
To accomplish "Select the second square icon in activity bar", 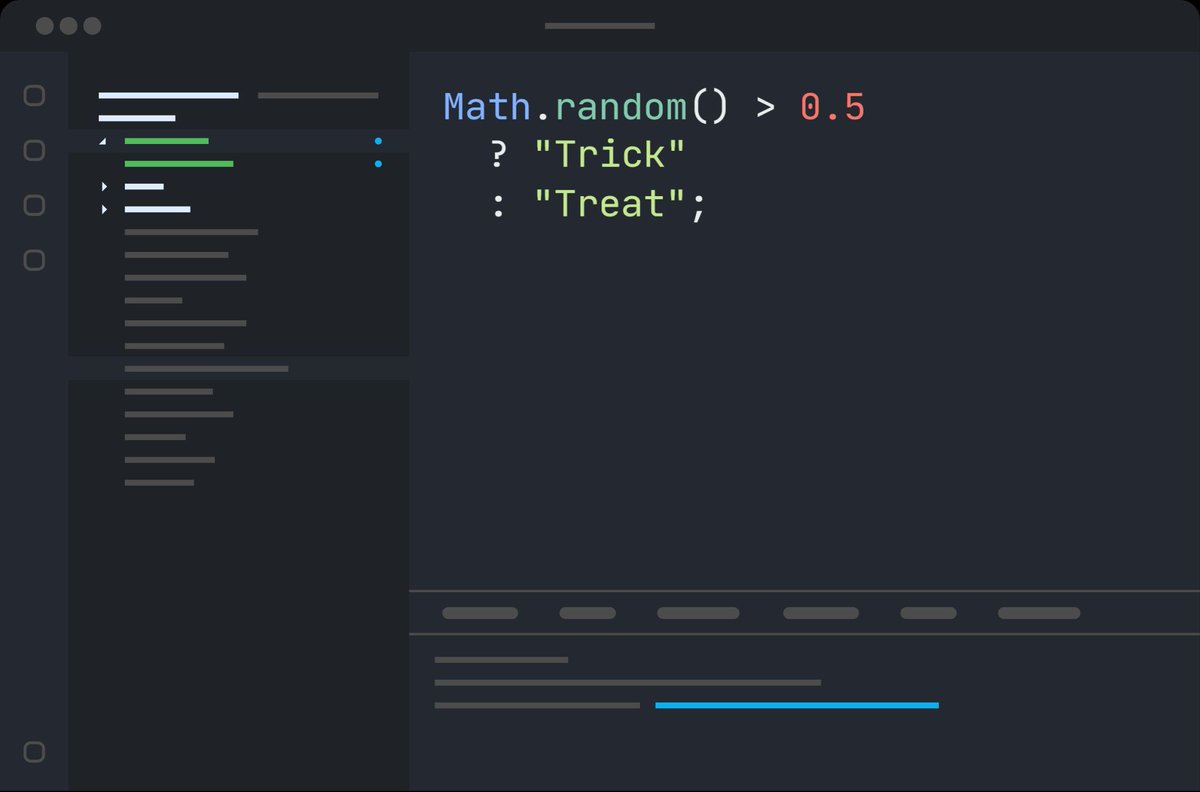I will pos(34,151).
